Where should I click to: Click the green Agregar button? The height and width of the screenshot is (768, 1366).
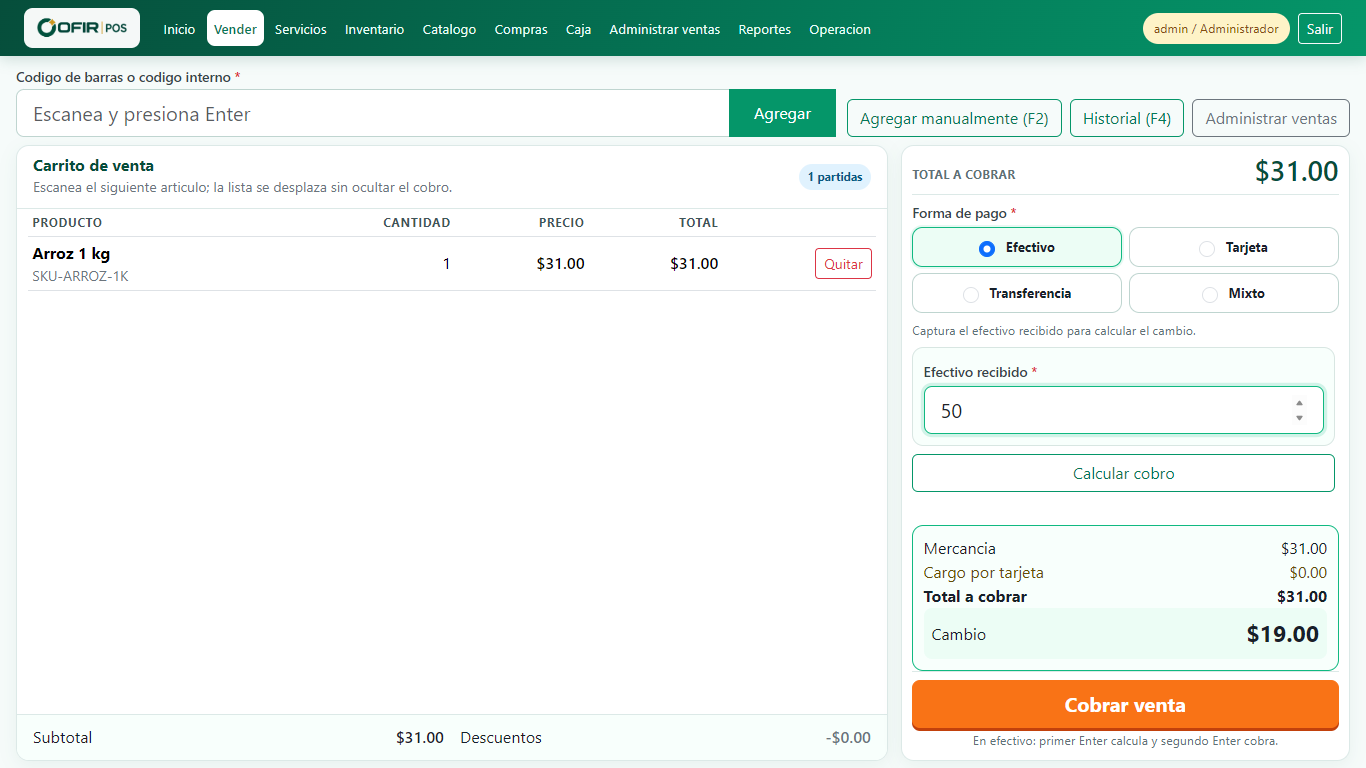(782, 113)
